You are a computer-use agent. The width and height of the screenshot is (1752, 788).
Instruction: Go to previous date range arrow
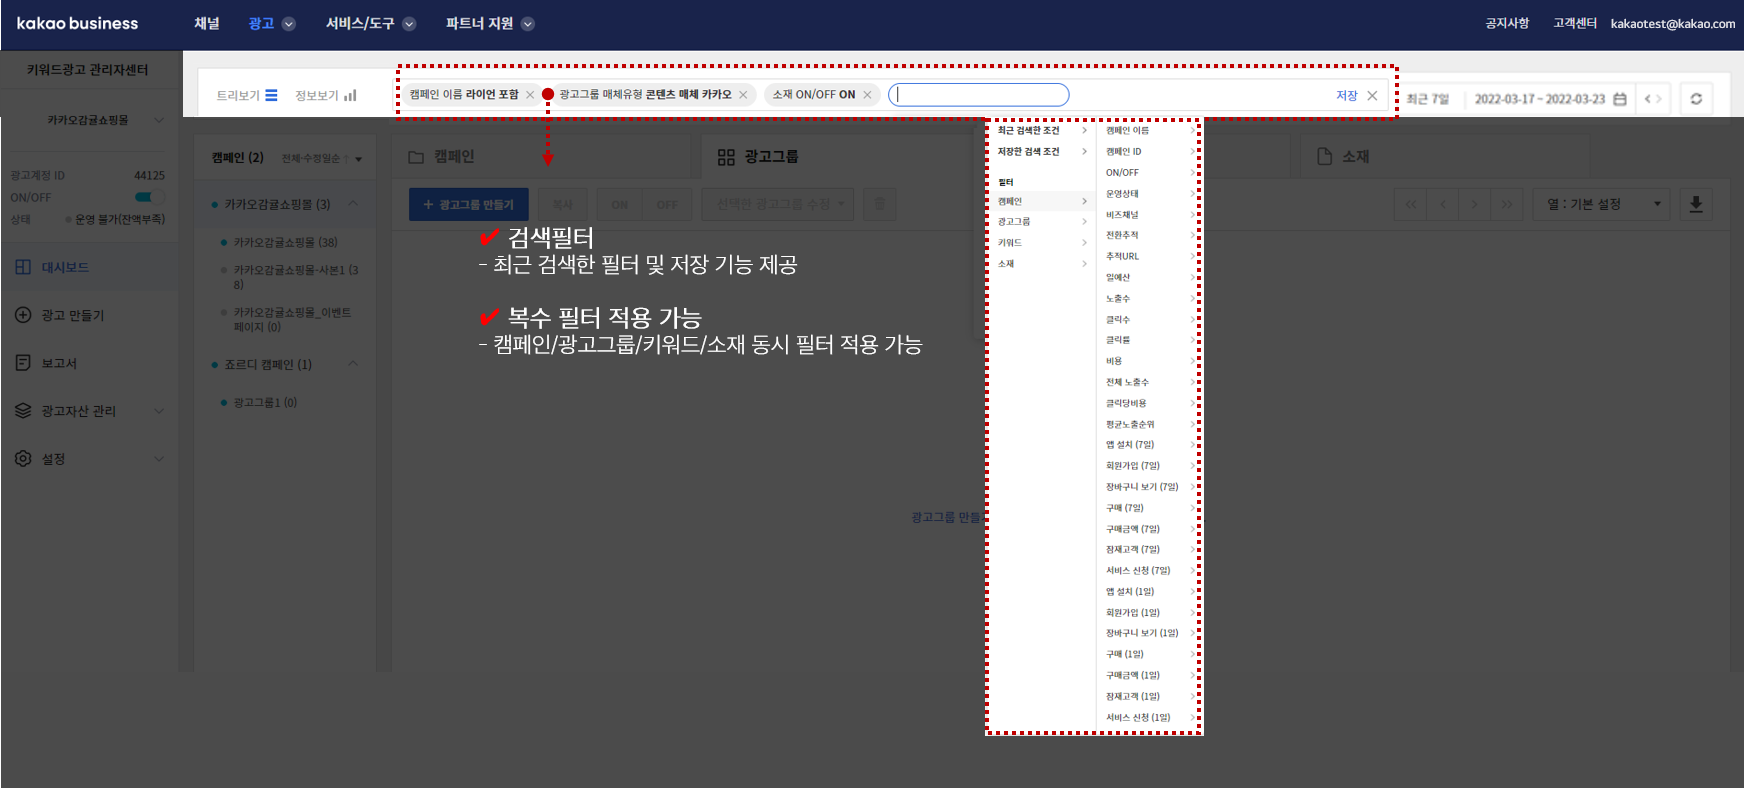click(1647, 99)
